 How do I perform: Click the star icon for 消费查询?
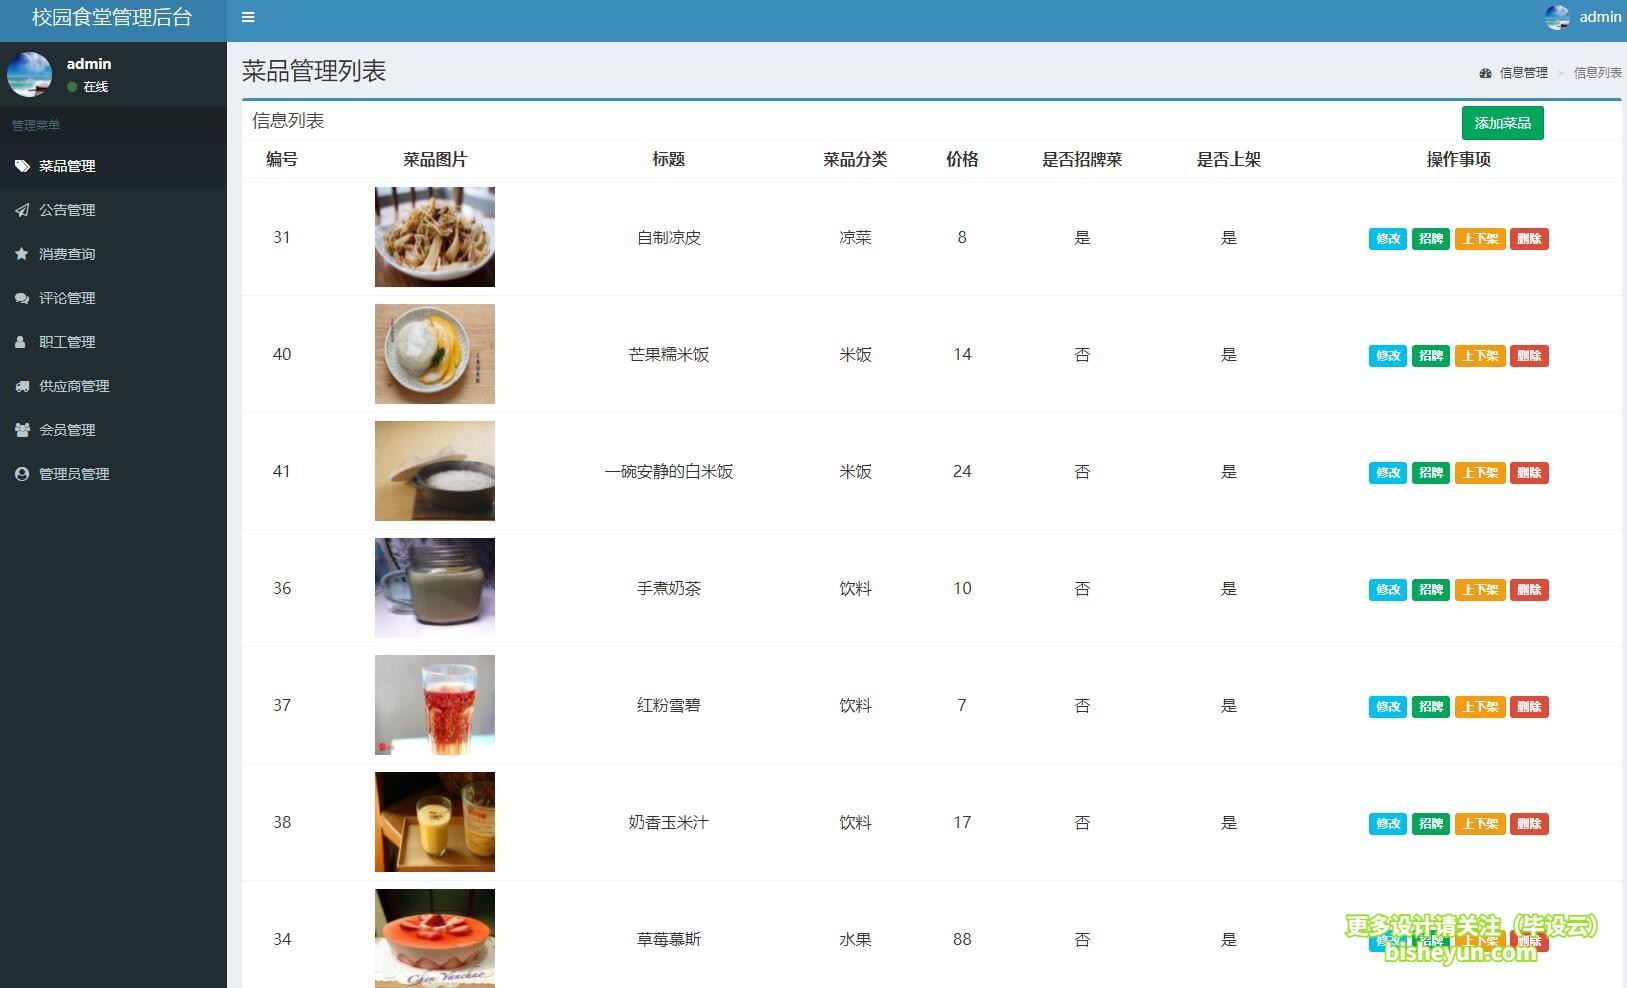[x=22, y=254]
